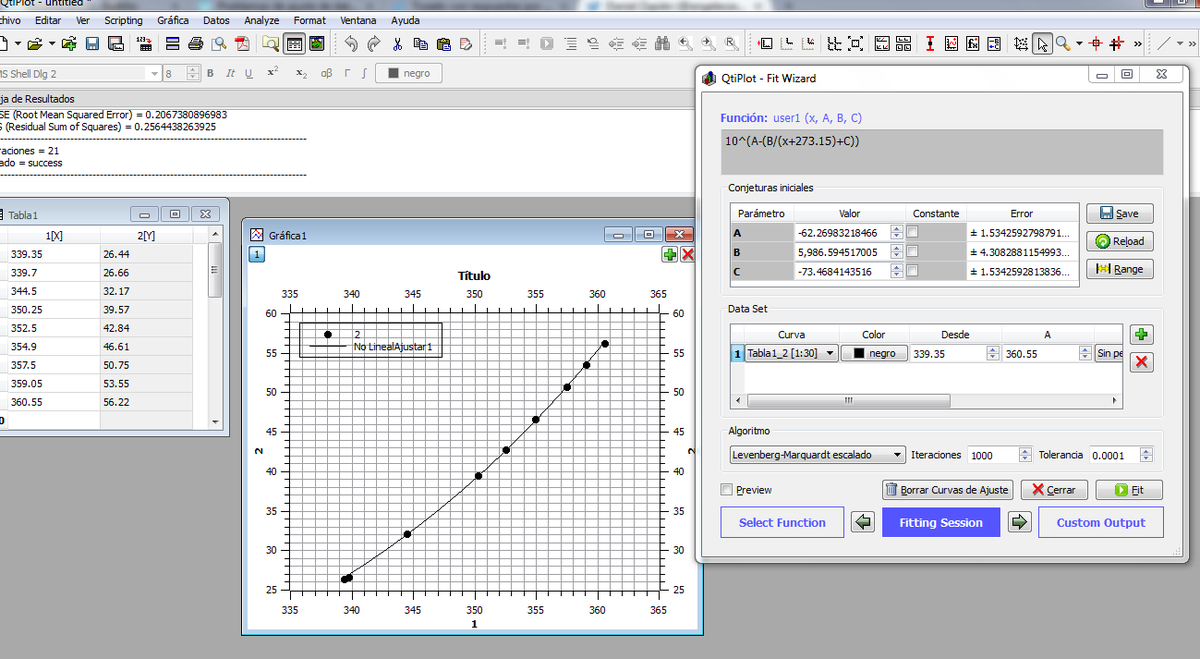Click the Undo arrow icon
Viewport: 1200px width, 659px height.
351,44
